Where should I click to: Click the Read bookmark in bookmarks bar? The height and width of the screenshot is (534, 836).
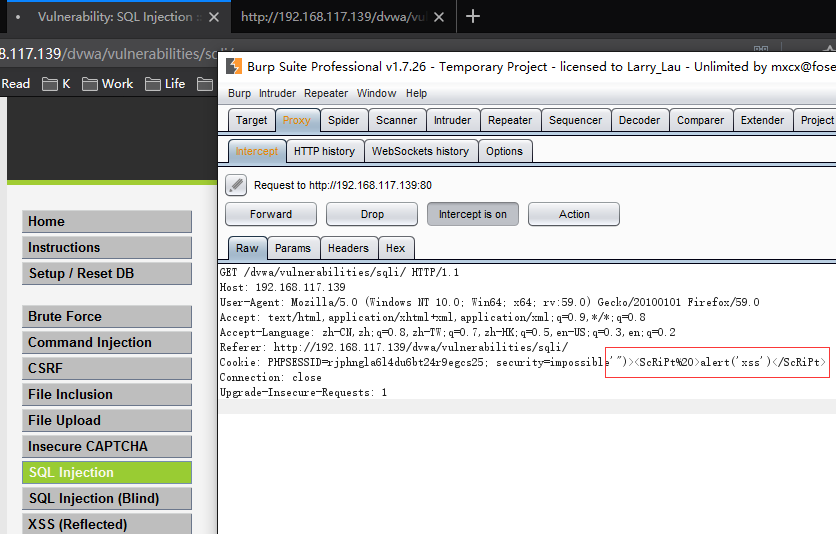(15, 84)
